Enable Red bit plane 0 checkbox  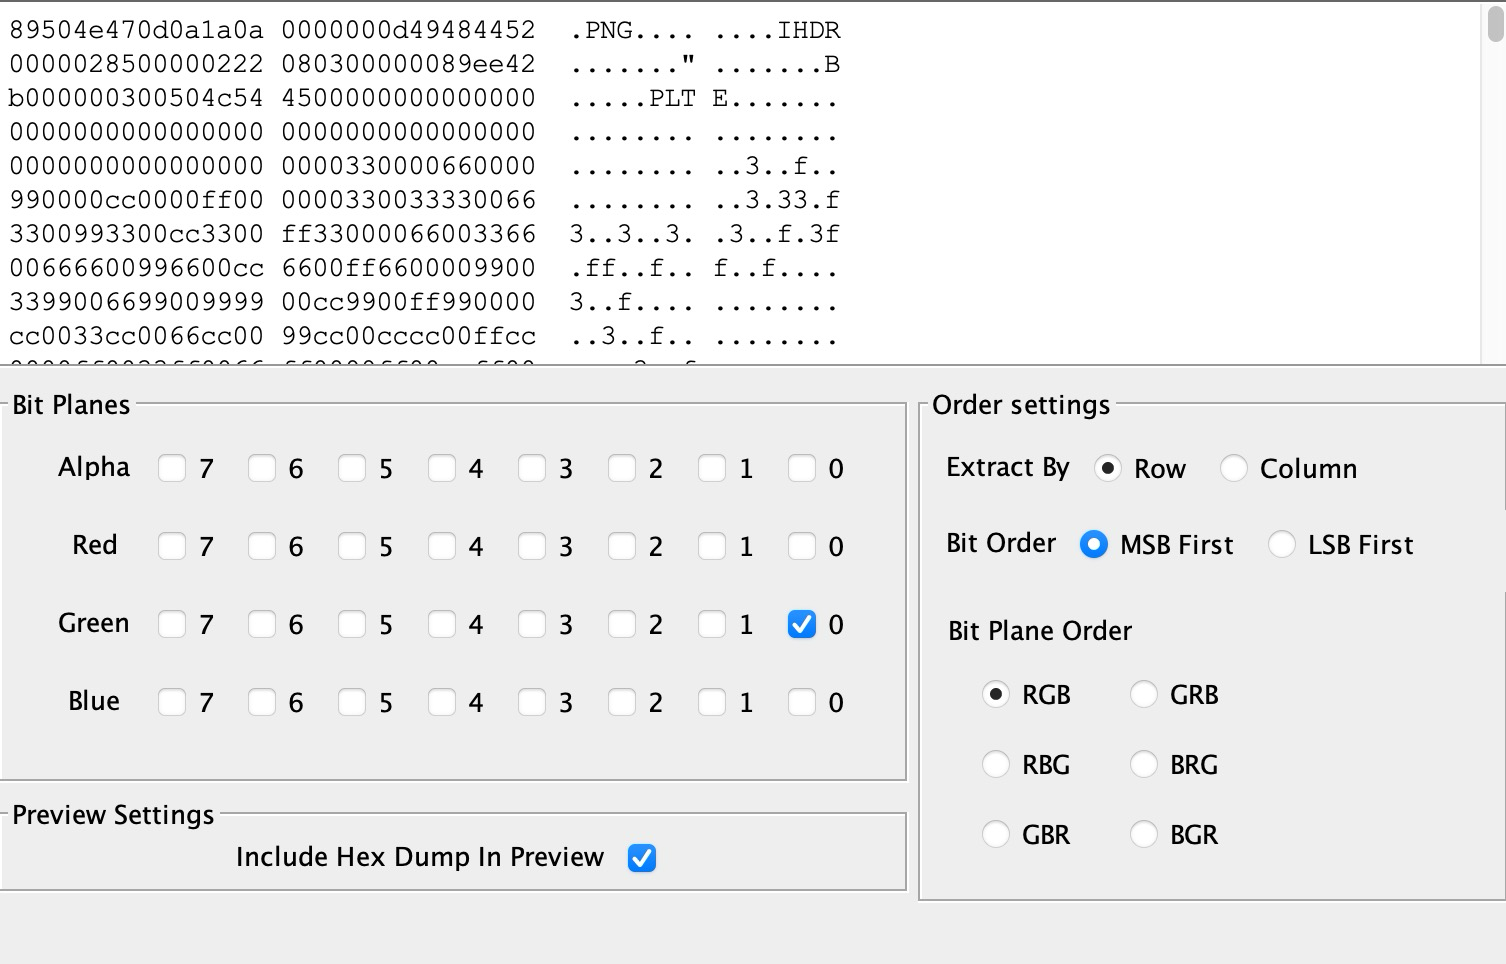[x=801, y=546]
